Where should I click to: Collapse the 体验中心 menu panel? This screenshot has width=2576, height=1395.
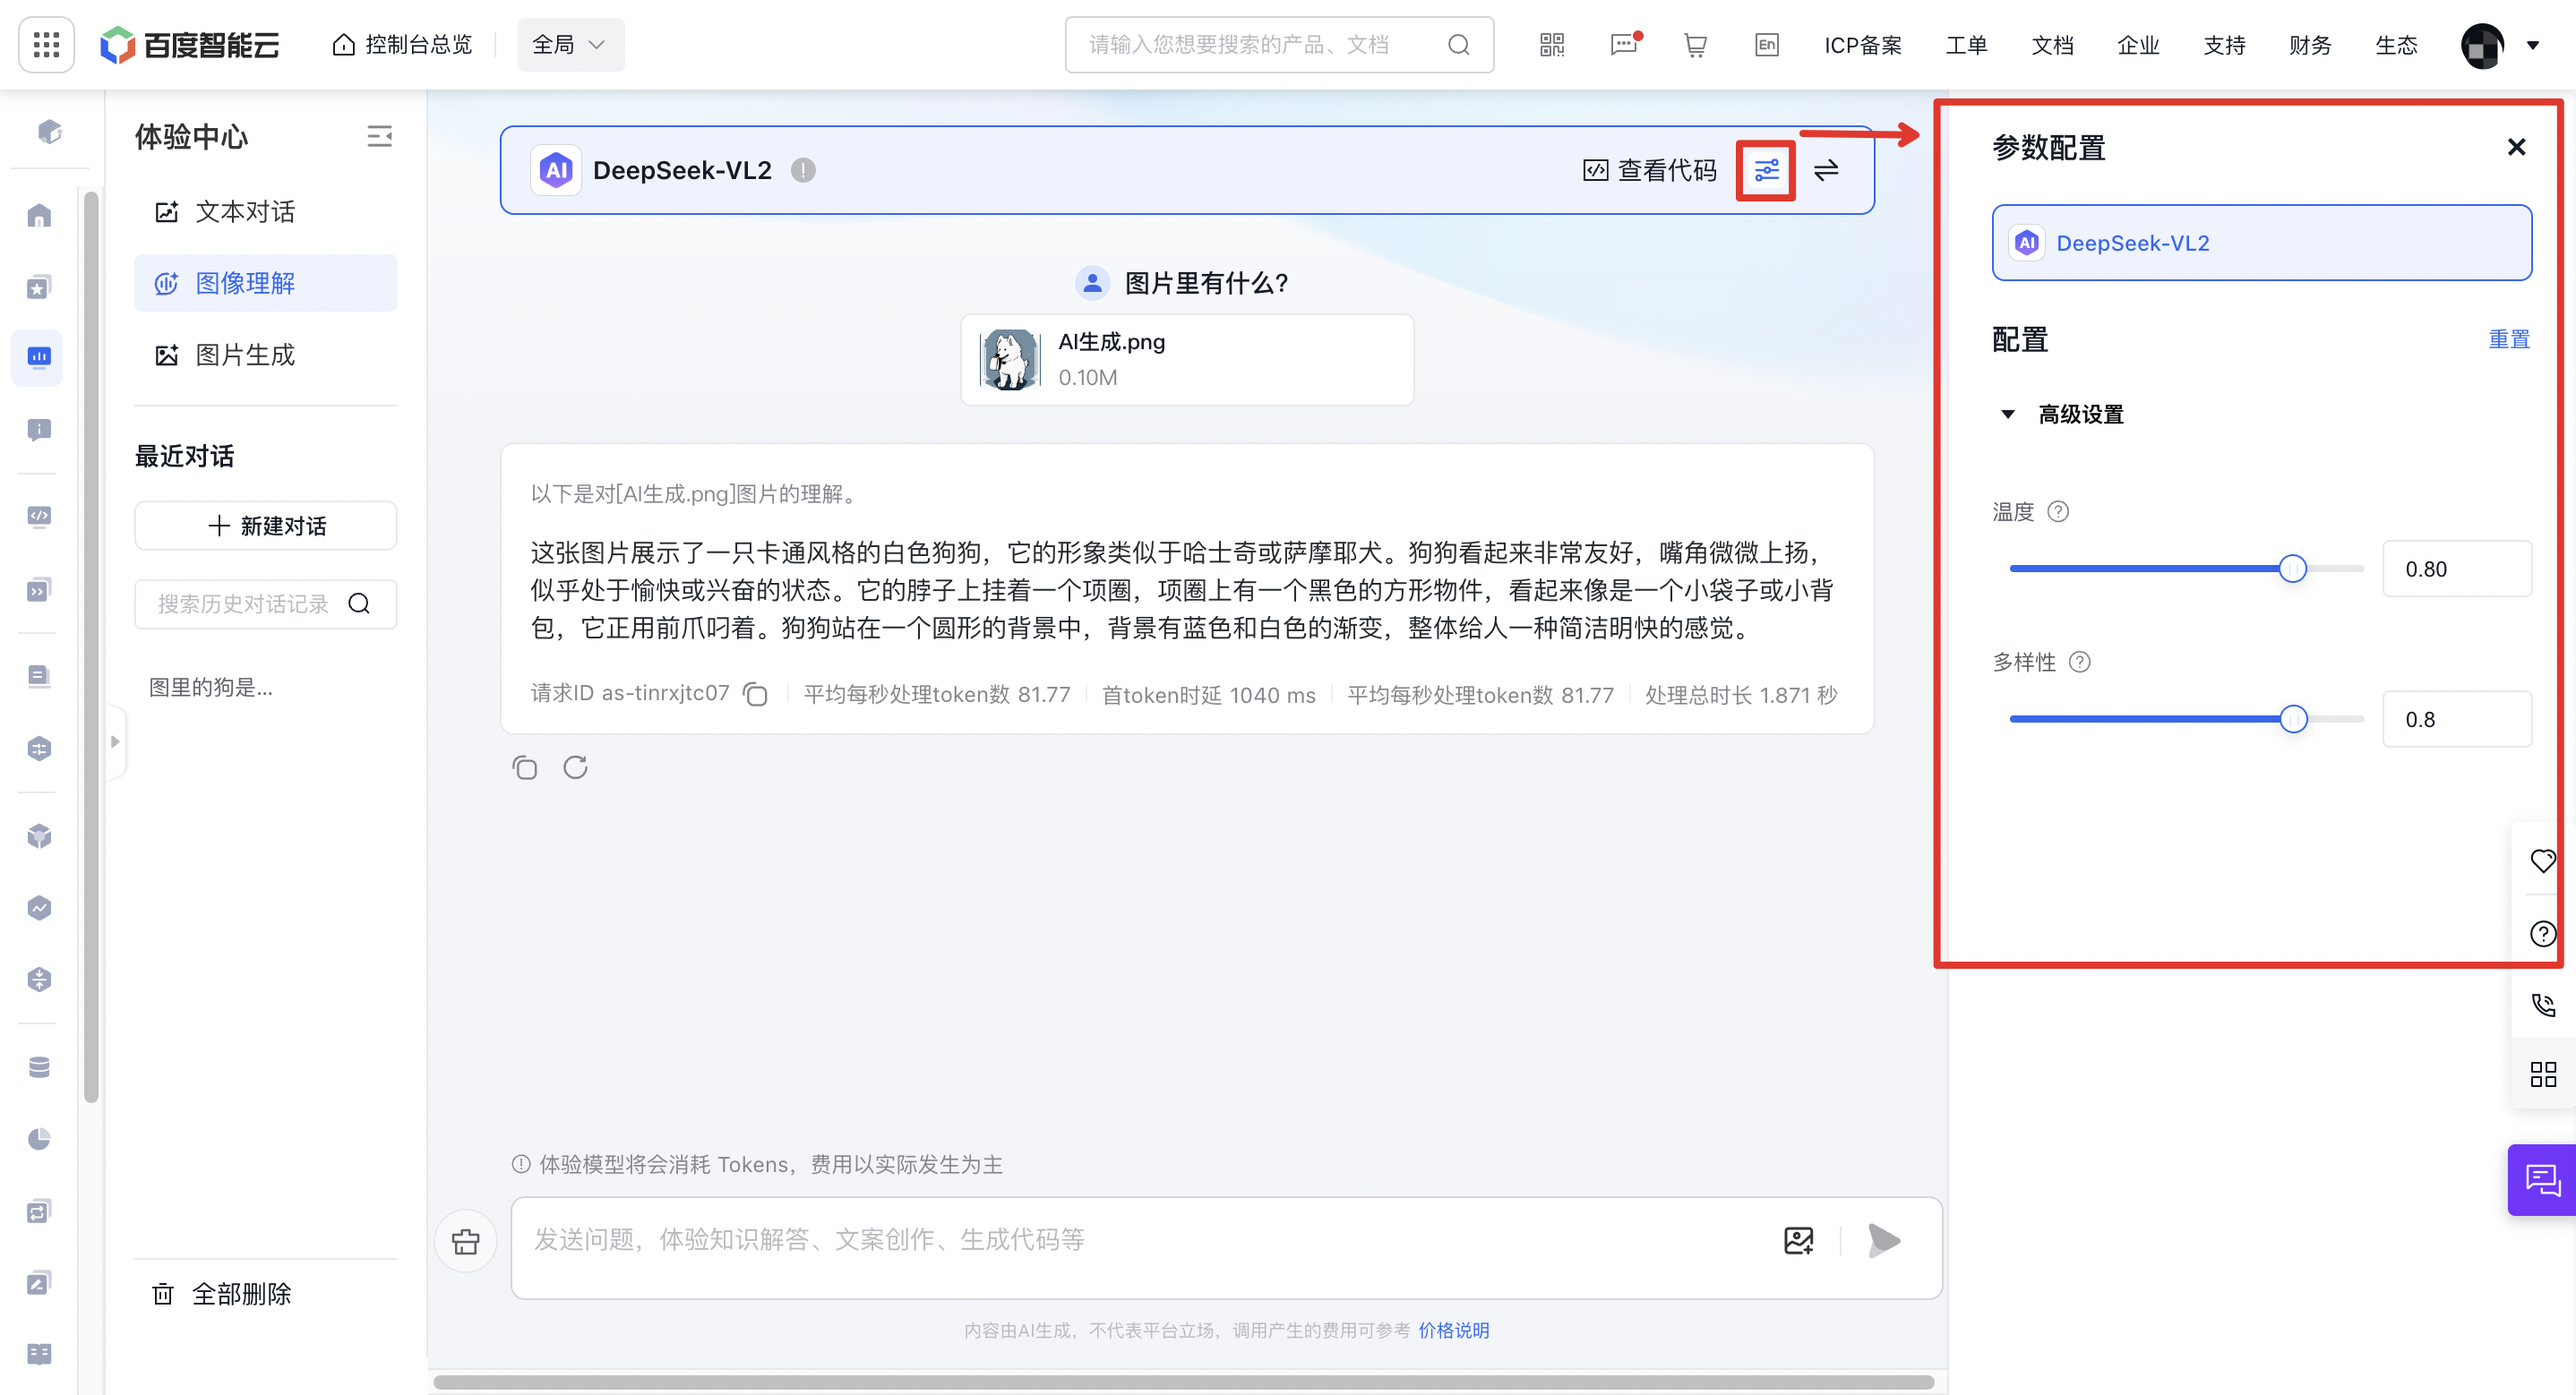[379, 136]
